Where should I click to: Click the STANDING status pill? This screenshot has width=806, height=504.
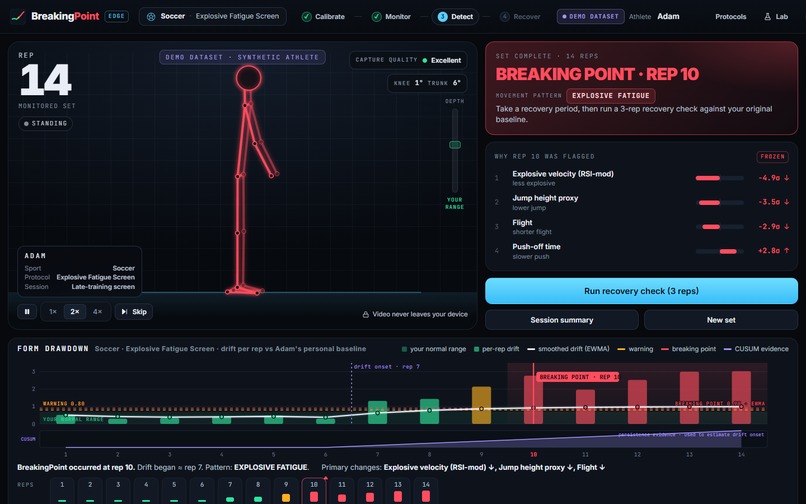point(45,123)
